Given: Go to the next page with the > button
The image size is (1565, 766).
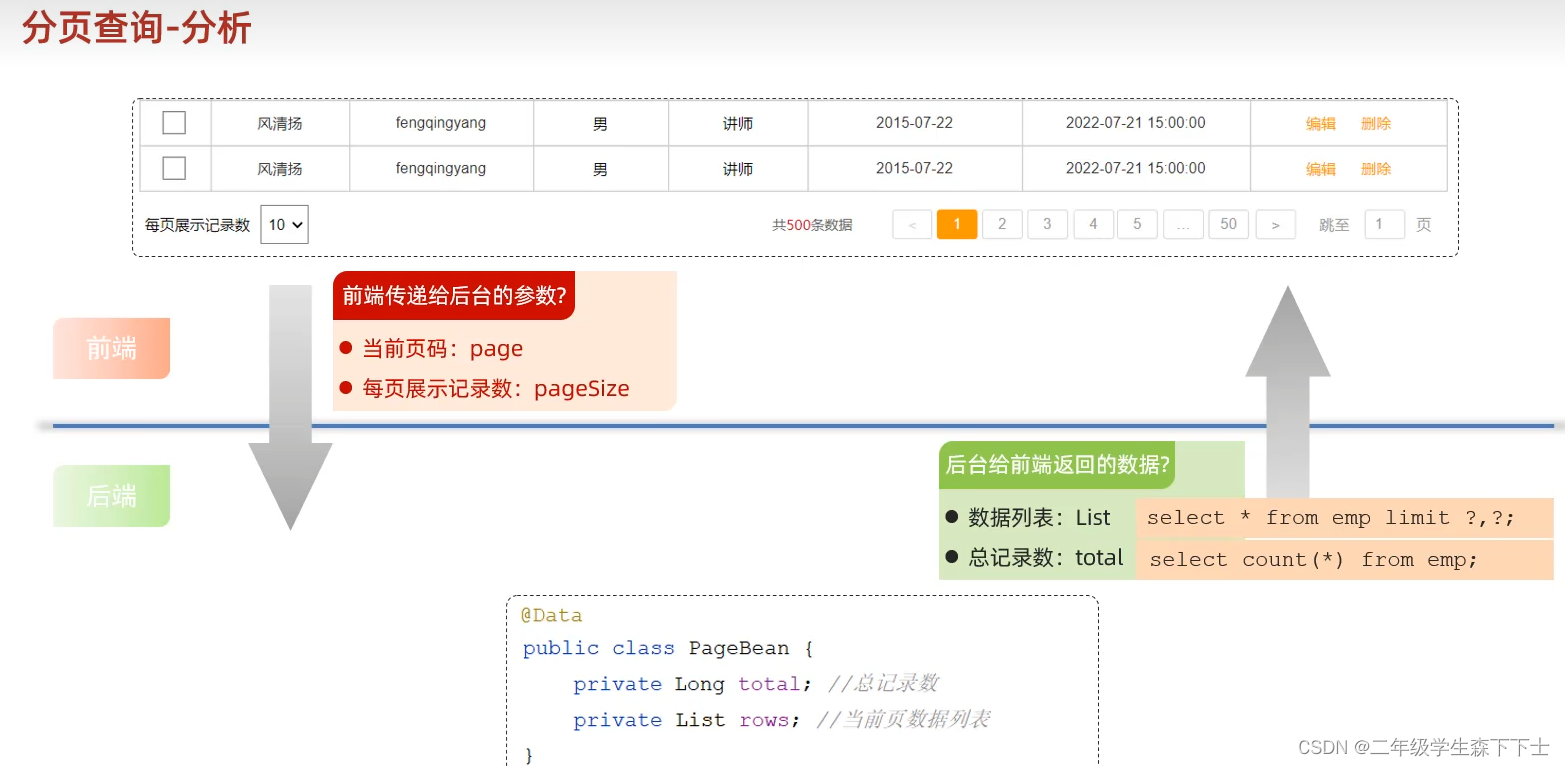Looking at the screenshot, I should 1276,225.
